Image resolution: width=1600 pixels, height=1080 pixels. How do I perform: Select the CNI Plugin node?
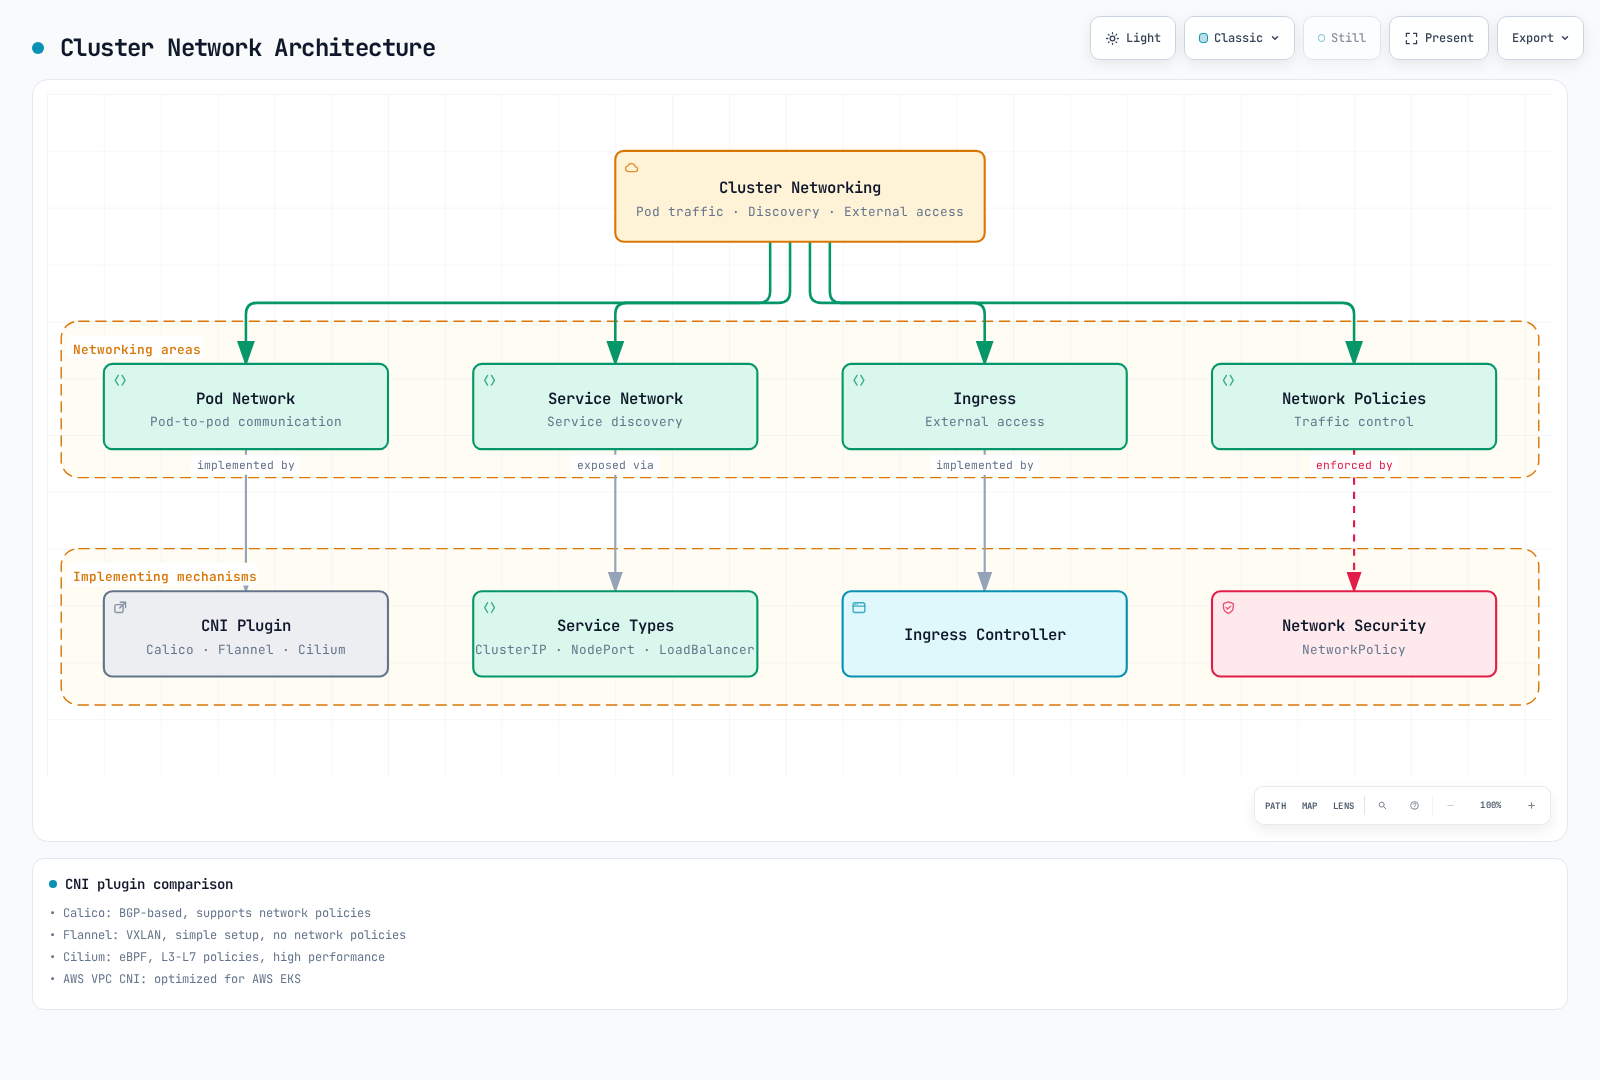pos(246,634)
